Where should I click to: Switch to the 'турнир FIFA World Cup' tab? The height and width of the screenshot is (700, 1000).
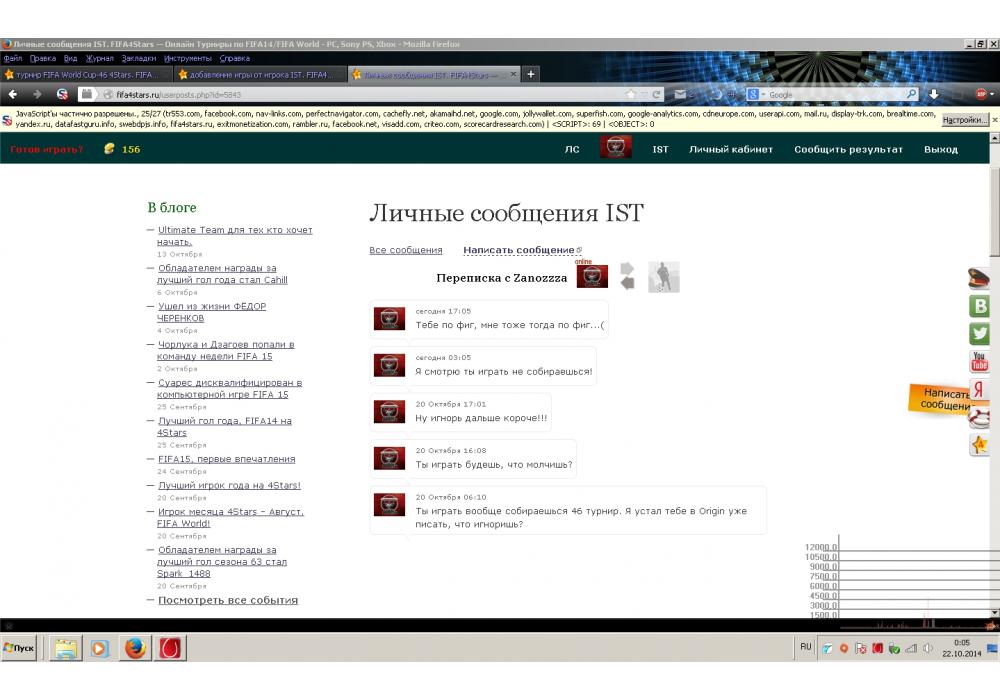85,75
